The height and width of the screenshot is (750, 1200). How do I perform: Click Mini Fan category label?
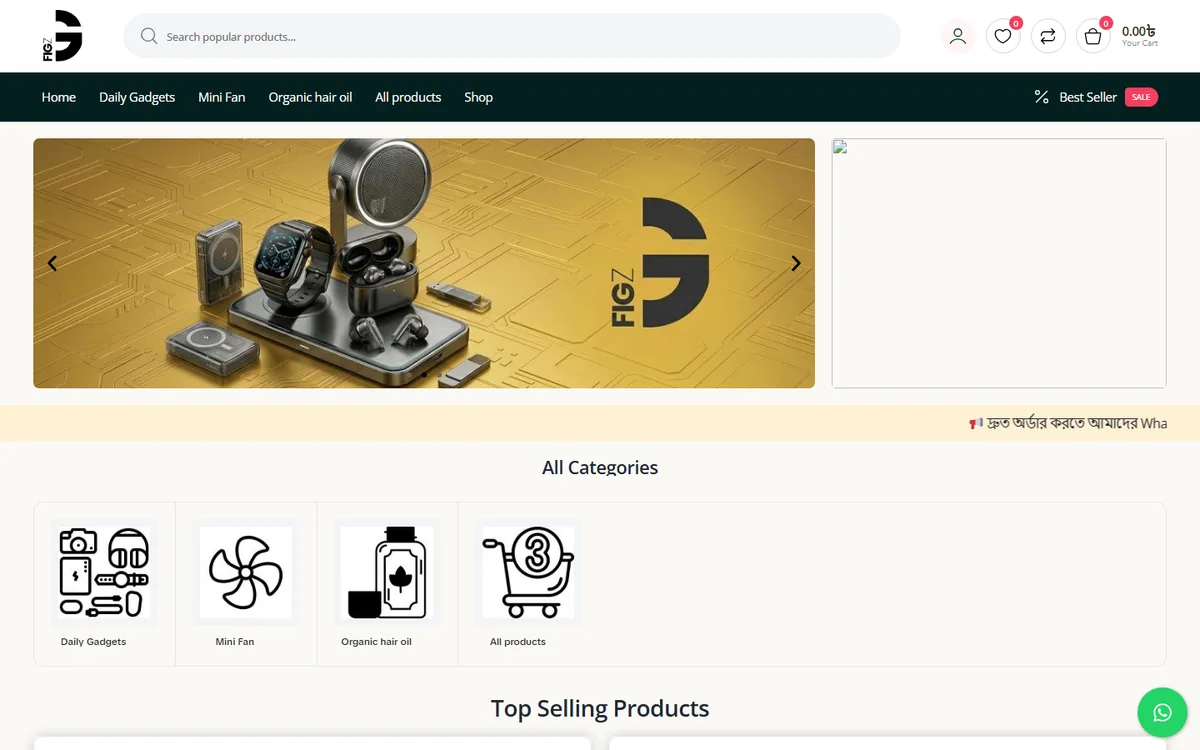235,642
